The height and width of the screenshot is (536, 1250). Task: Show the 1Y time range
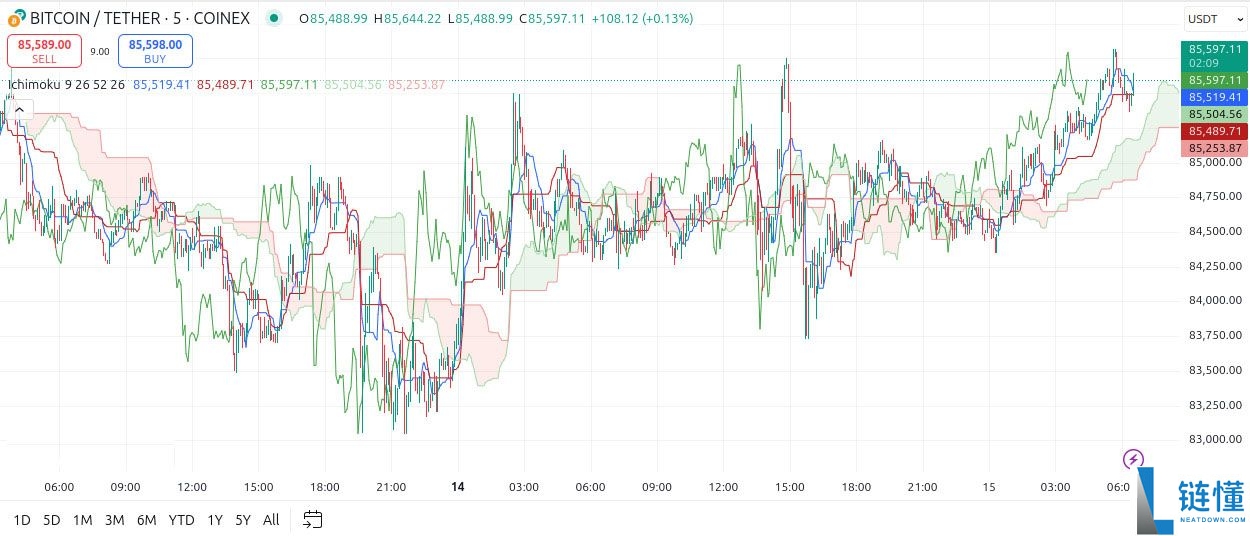[x=215, y=520]
